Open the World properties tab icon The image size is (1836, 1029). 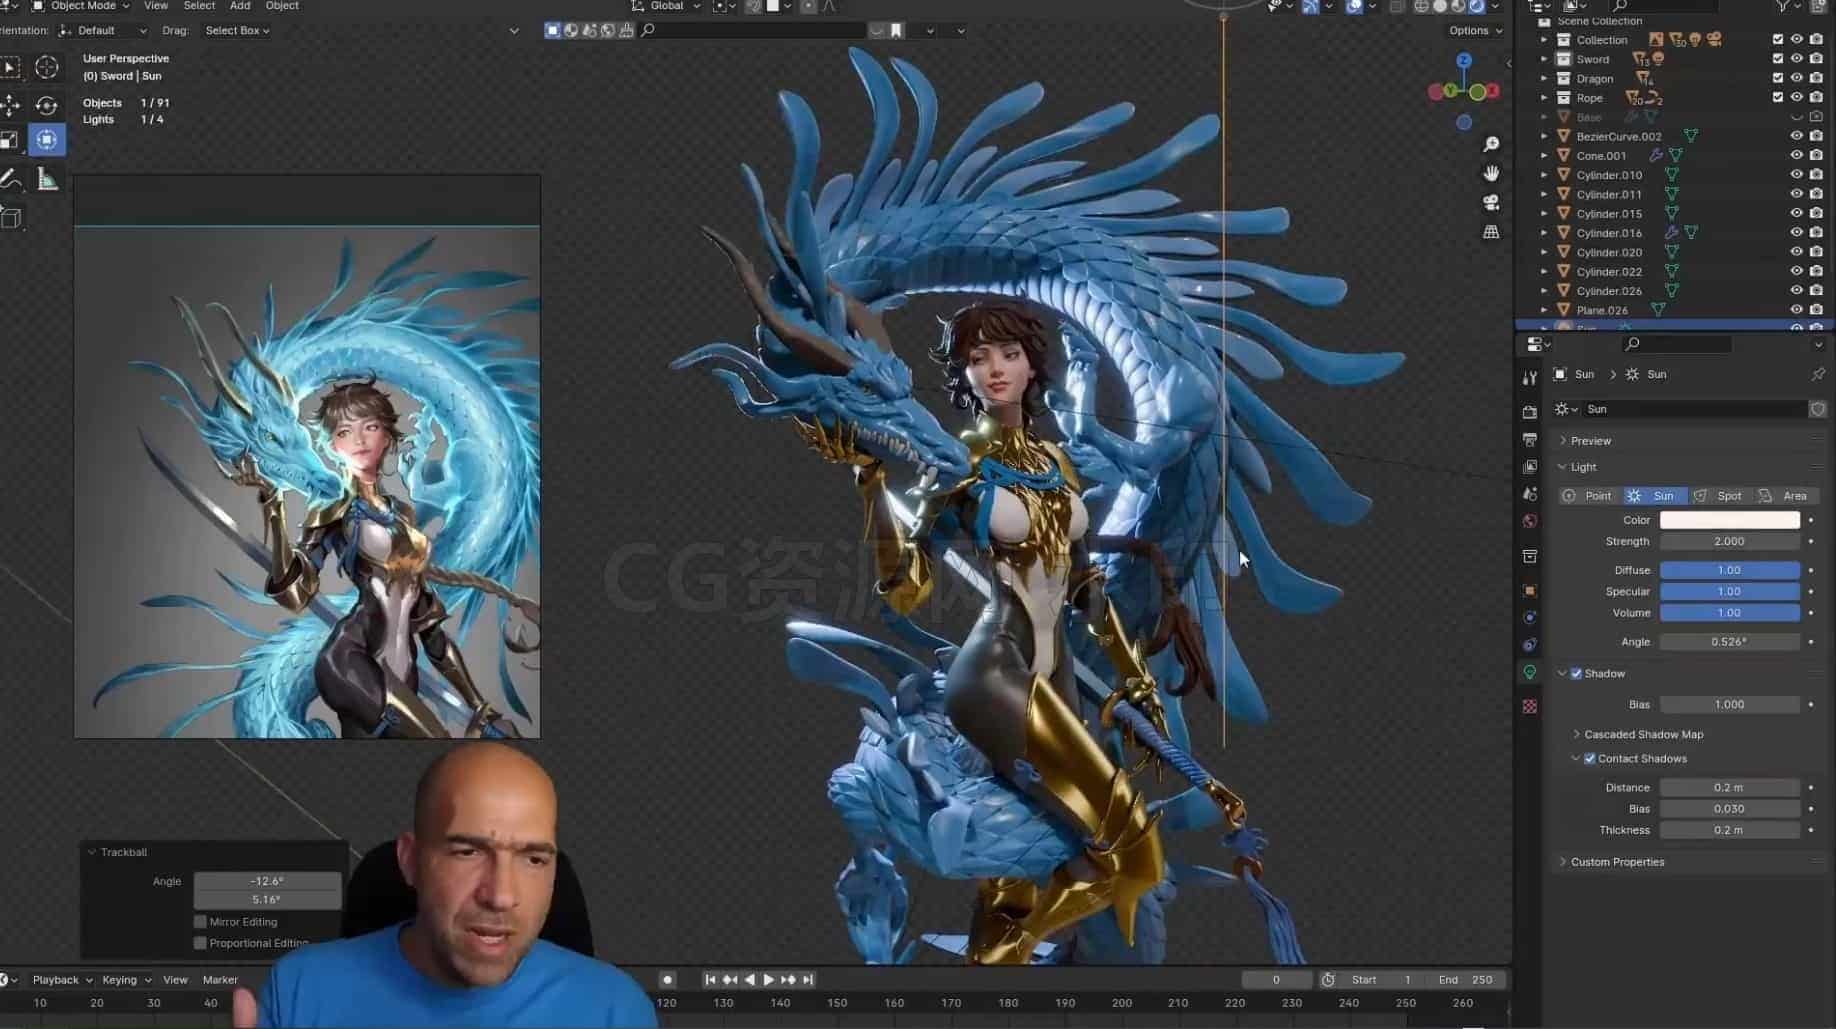click(x=1529, y=521)
